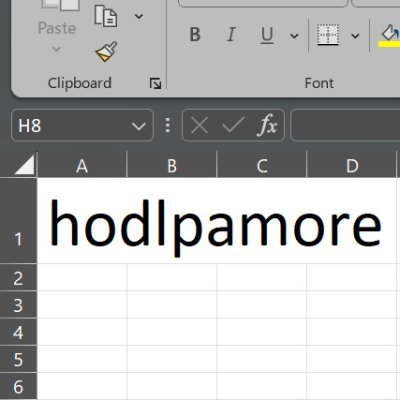Expand the Borders dropdown arrow
The height and width of the screenshot is (400, 400).
[x=355, y=35]
